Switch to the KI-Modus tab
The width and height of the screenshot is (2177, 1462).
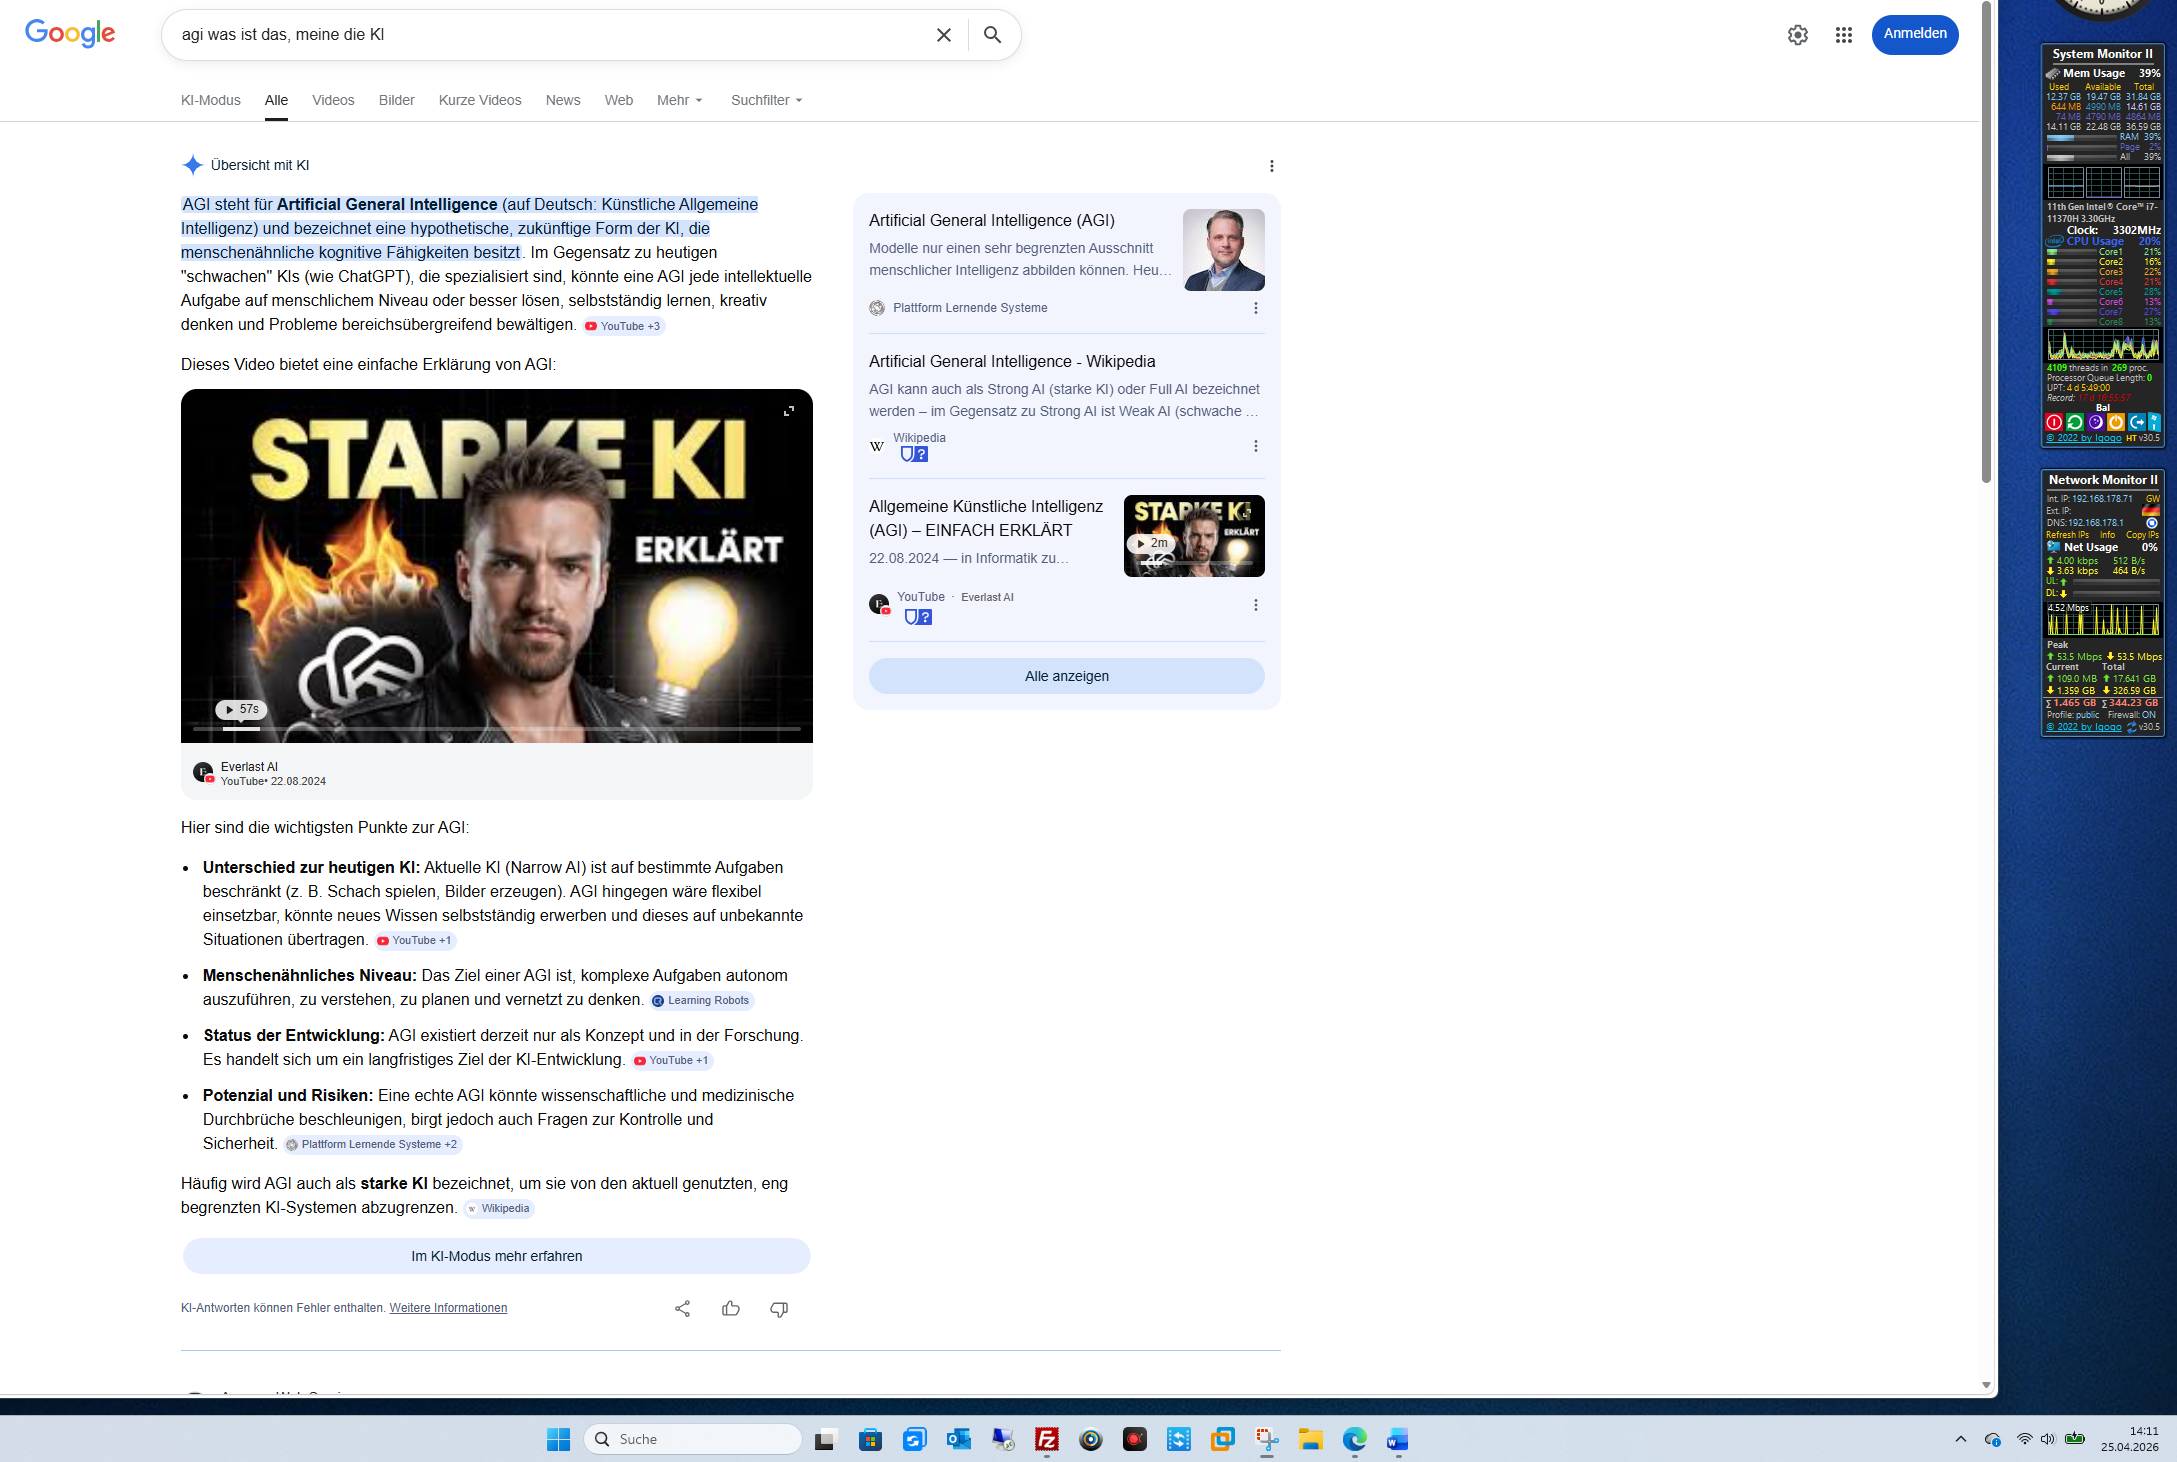click(210, 100)
